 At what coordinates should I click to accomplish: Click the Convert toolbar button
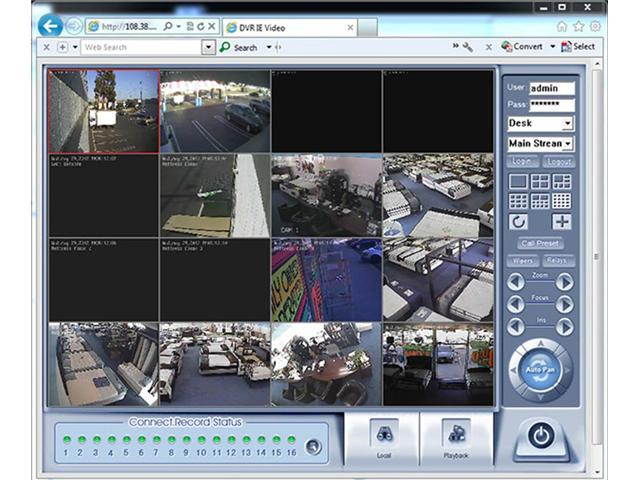(x=522, y=47)
